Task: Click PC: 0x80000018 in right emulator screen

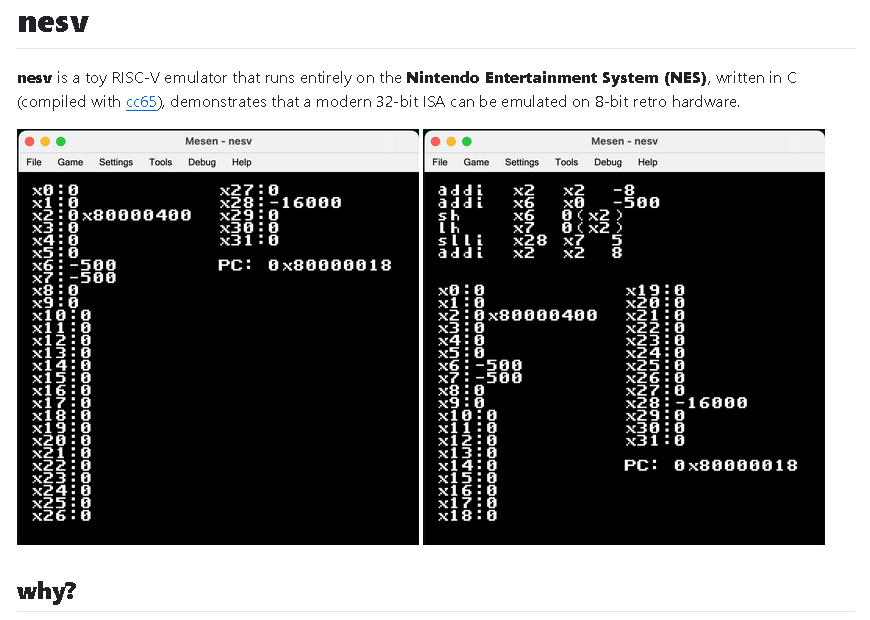Action: 711,465
